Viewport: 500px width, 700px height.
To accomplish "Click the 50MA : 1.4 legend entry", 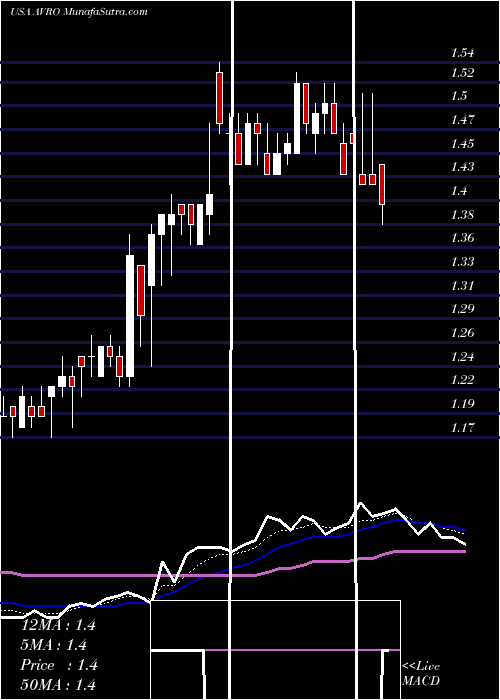I will [58, 685].
